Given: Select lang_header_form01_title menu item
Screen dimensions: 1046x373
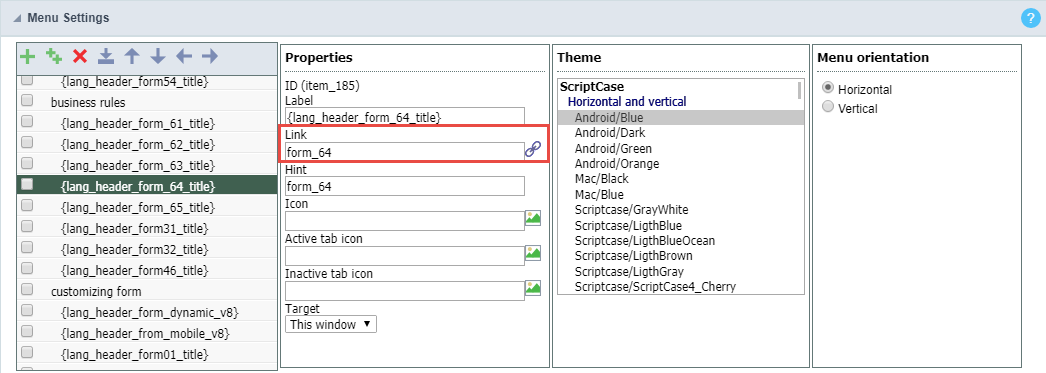Looking at the screenshot, I should pyautogui.click(x=135, y=354).
